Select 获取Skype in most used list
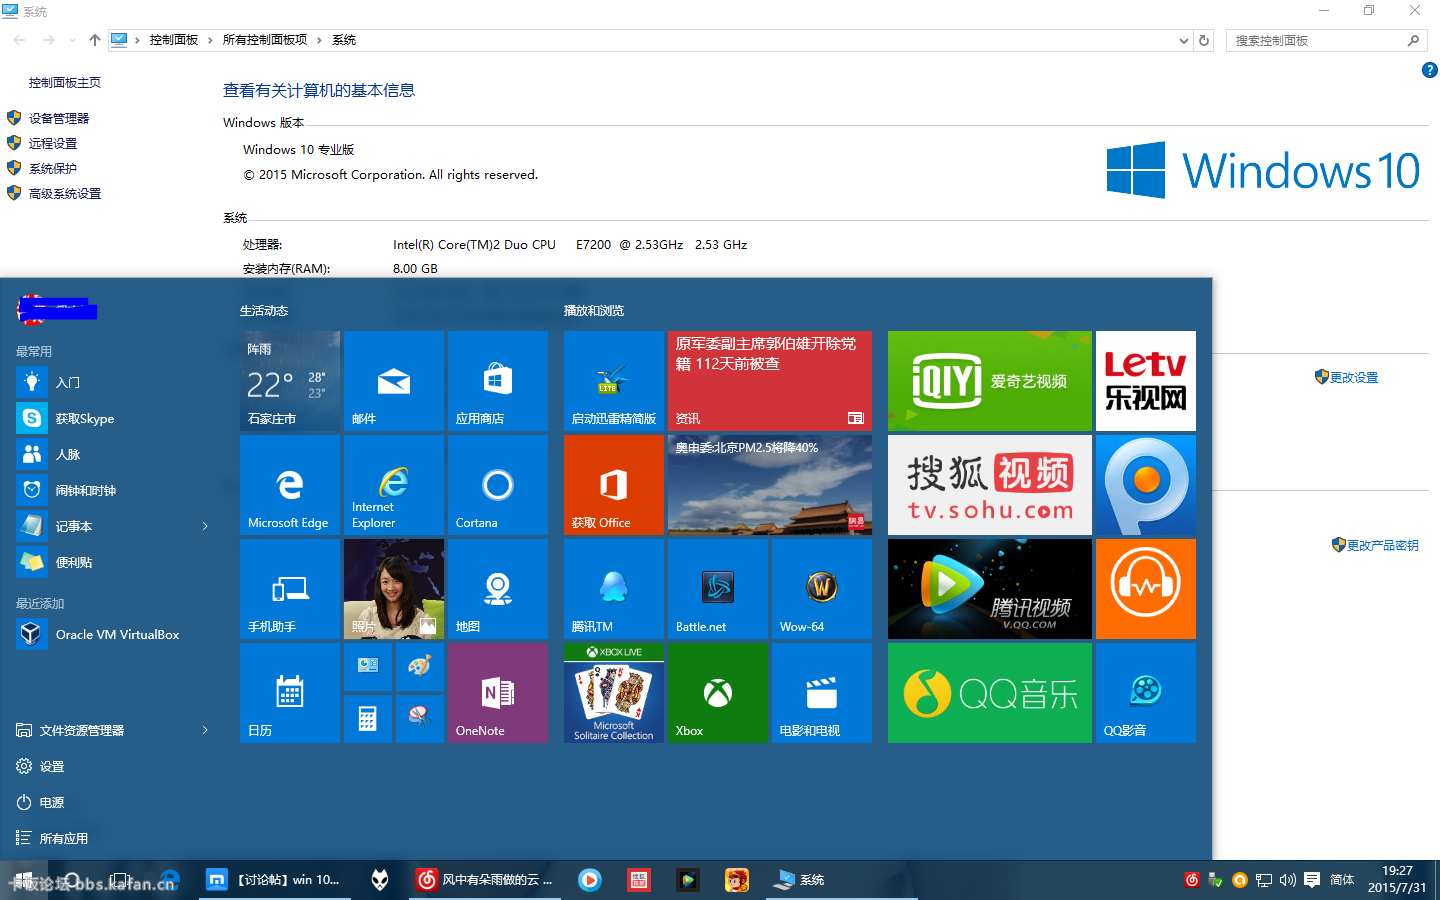The width and height of the screenshot is (1440, 900). tap(115, 418)
